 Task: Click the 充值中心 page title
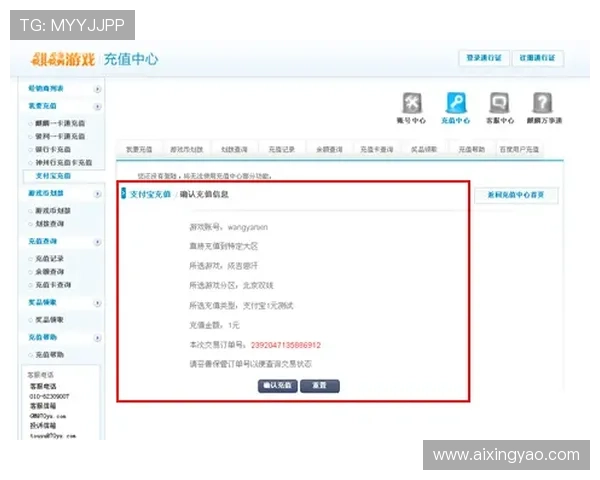[131, 59]
